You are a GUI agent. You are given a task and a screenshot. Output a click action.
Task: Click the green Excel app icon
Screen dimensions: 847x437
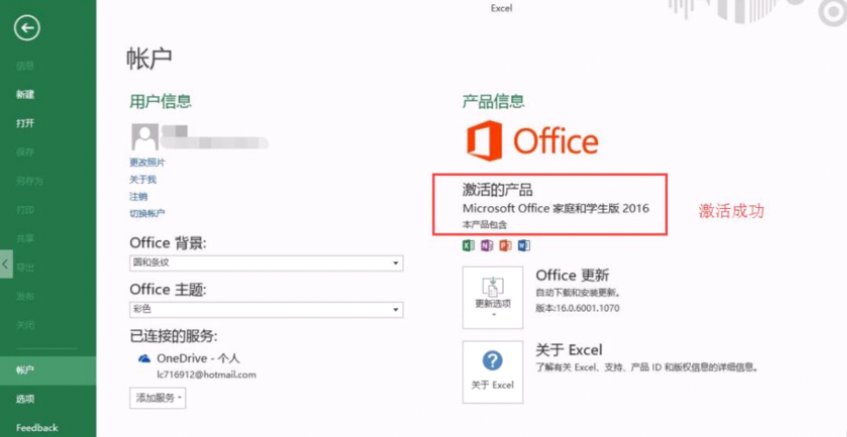[468, 246]
